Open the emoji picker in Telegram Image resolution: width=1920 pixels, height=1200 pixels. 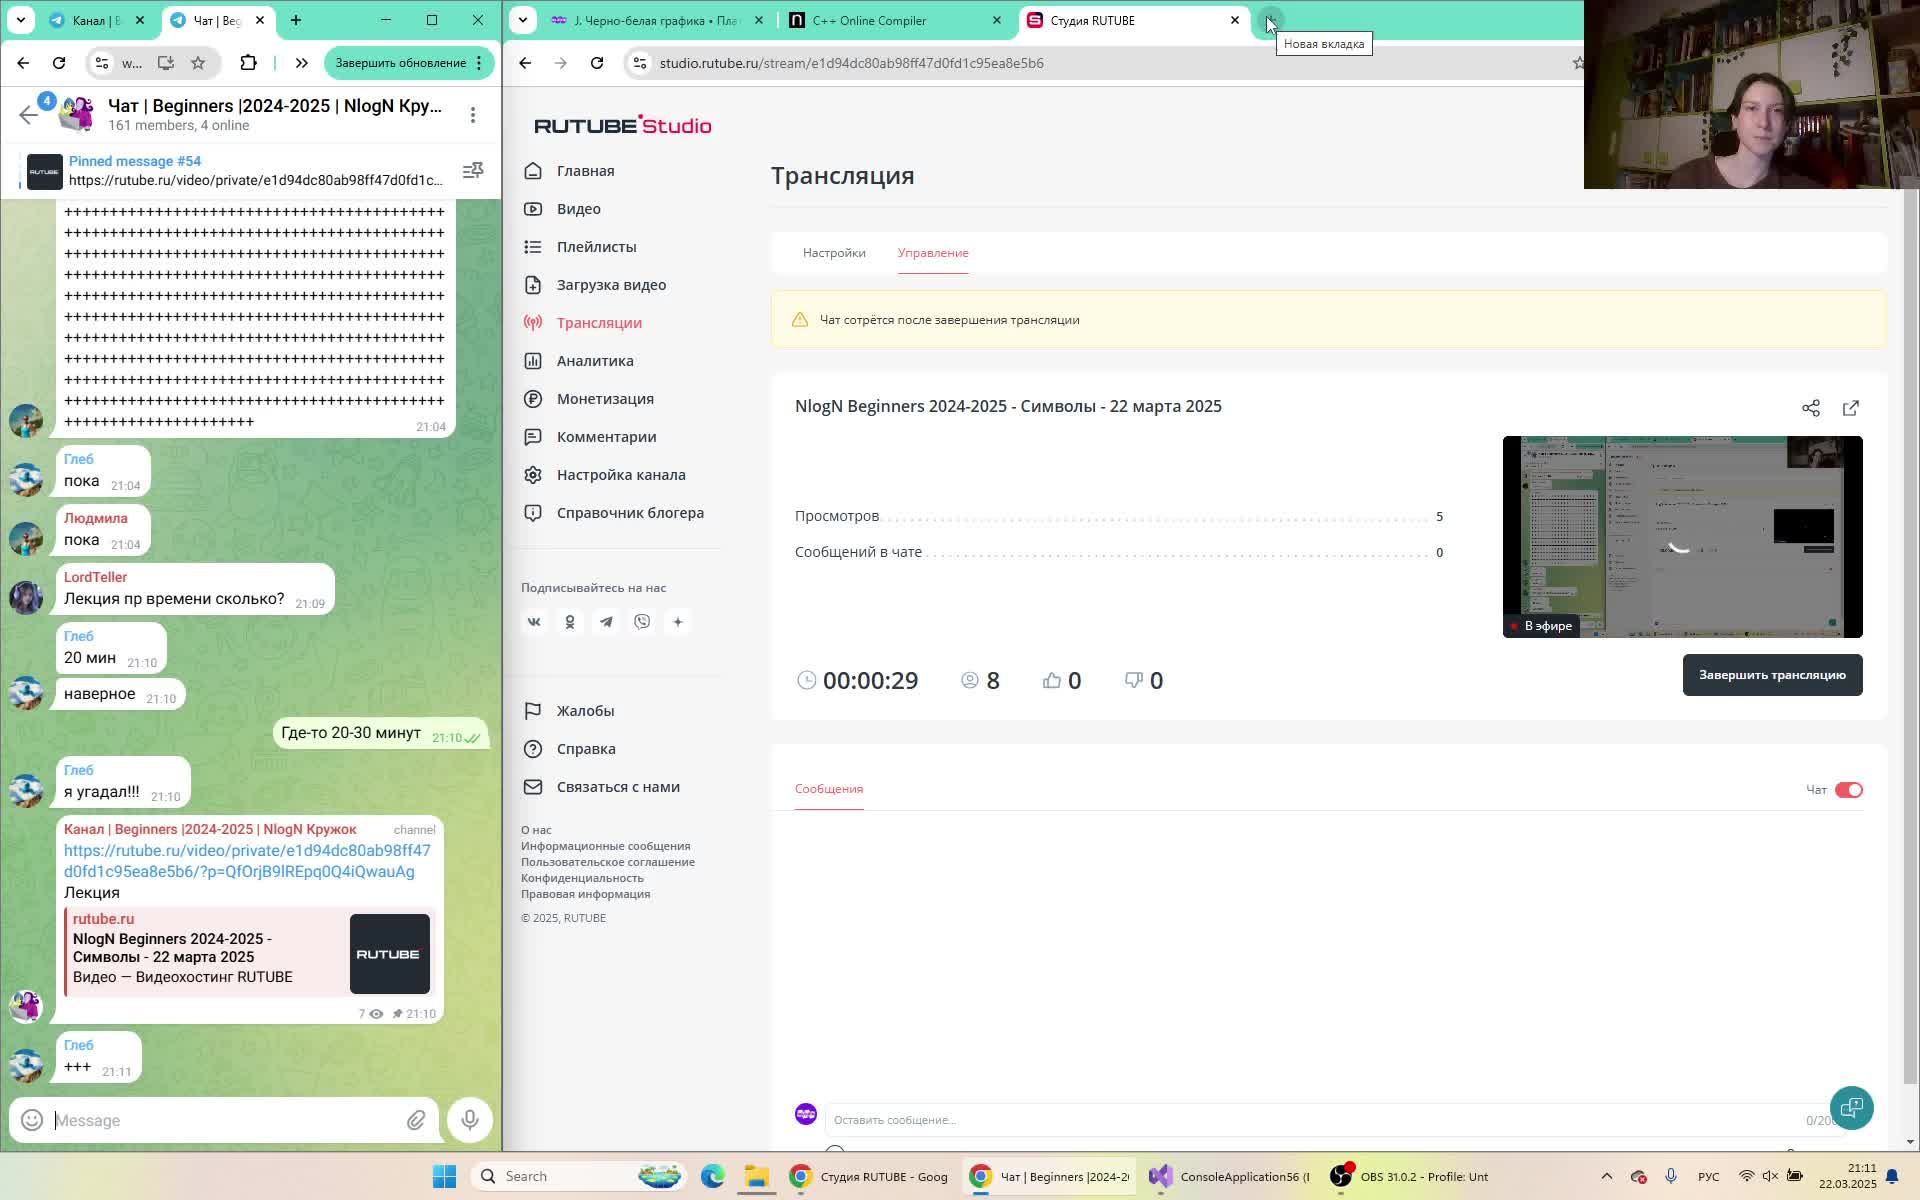(32, 1120)
